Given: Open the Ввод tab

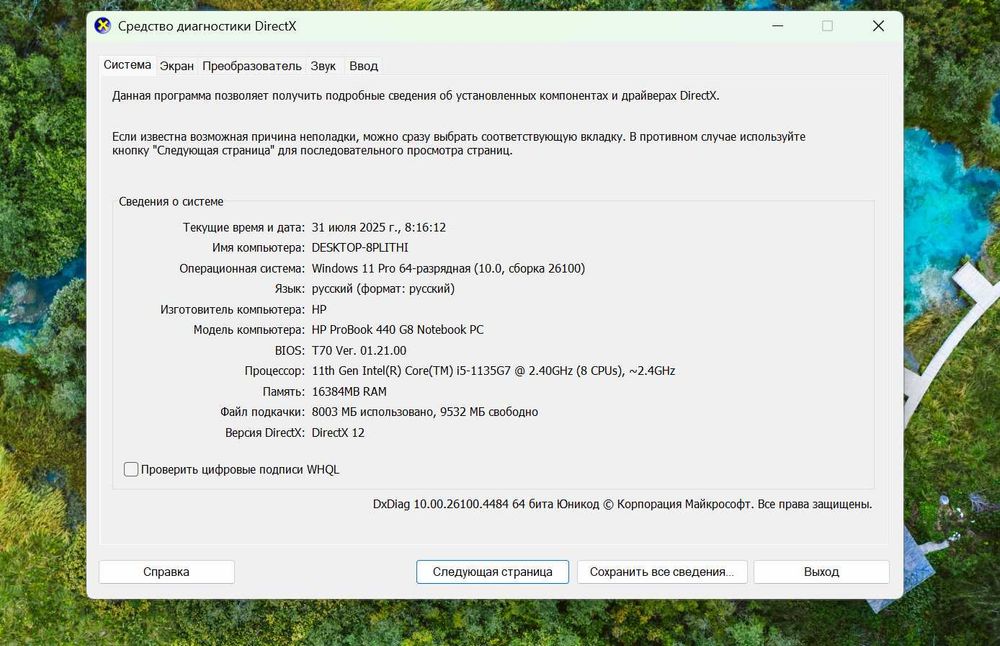Looking at the screenshot, I should click(x=364, y=66).
